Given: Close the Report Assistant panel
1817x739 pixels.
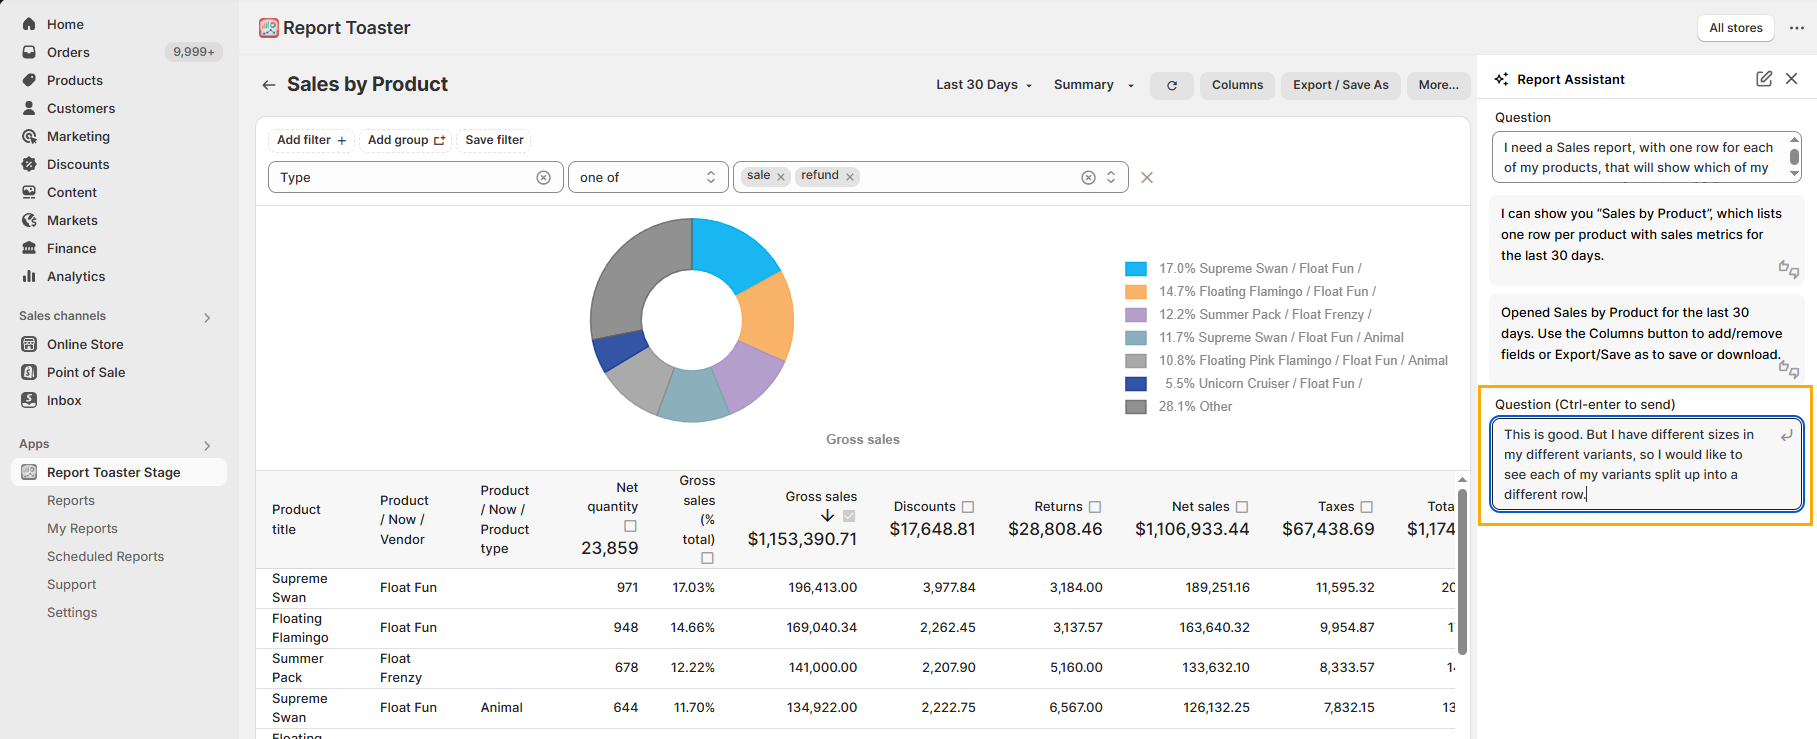Looking at the screenshot, I should [x=1791, y=79].
